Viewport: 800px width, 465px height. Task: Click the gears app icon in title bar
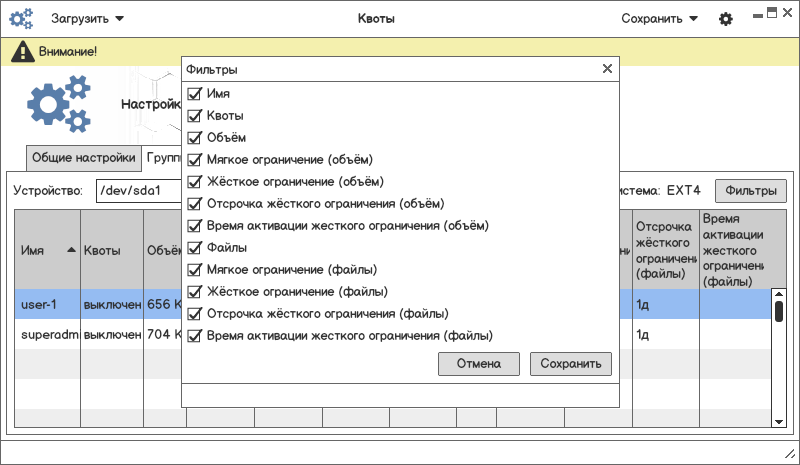point(21,18)
